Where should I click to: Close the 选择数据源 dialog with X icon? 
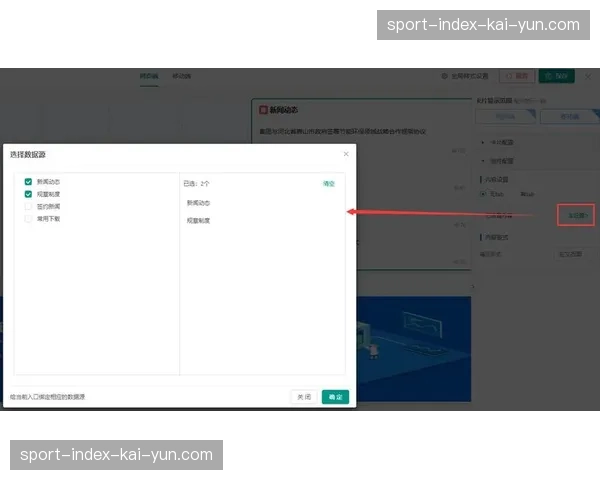pyautogui.click(x=346, y=154)
